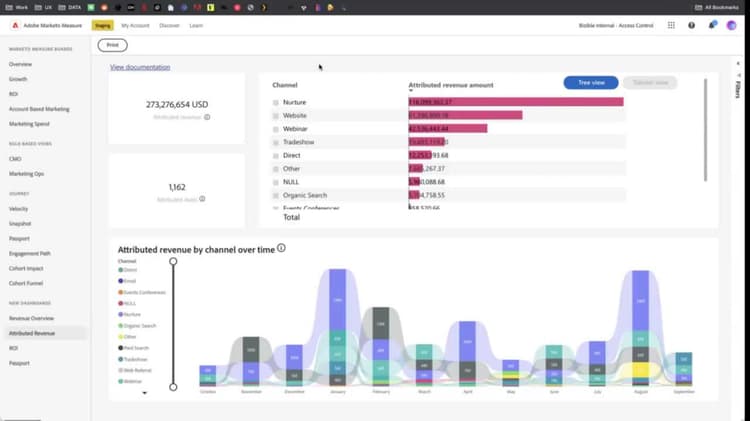Click the Print button
Screen dimensions: 750x421
coord(112,45)
